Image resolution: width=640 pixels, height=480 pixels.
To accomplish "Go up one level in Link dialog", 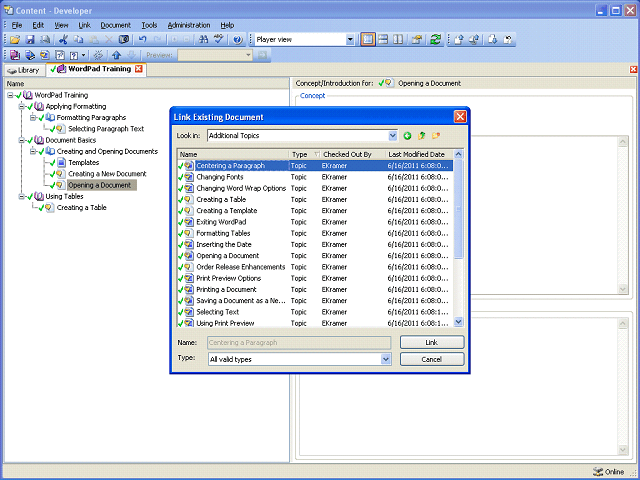I will pos(421,136).
